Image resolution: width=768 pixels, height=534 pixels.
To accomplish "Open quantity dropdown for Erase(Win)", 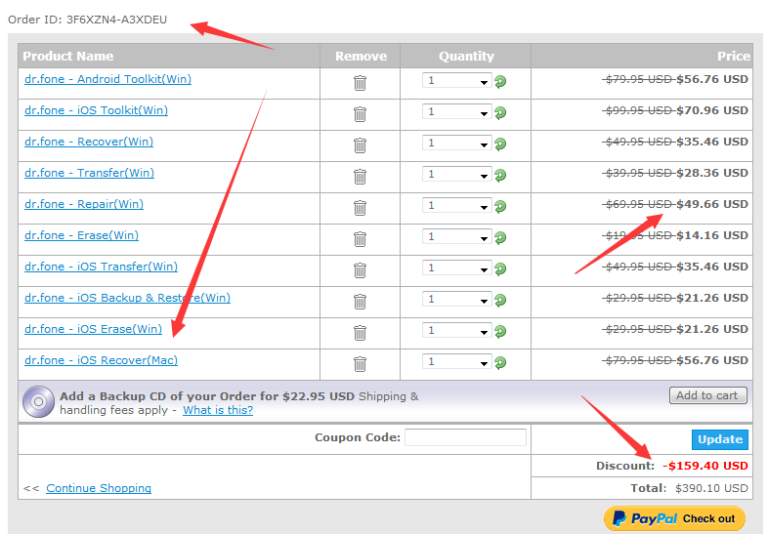I will tap(457, 237).
